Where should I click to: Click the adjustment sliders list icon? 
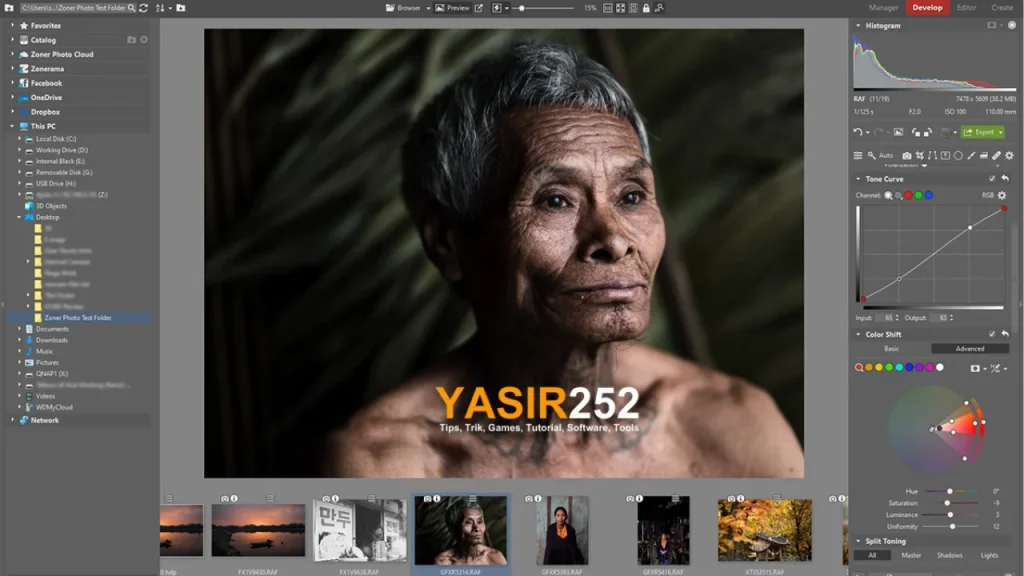(x=858, y=155)
